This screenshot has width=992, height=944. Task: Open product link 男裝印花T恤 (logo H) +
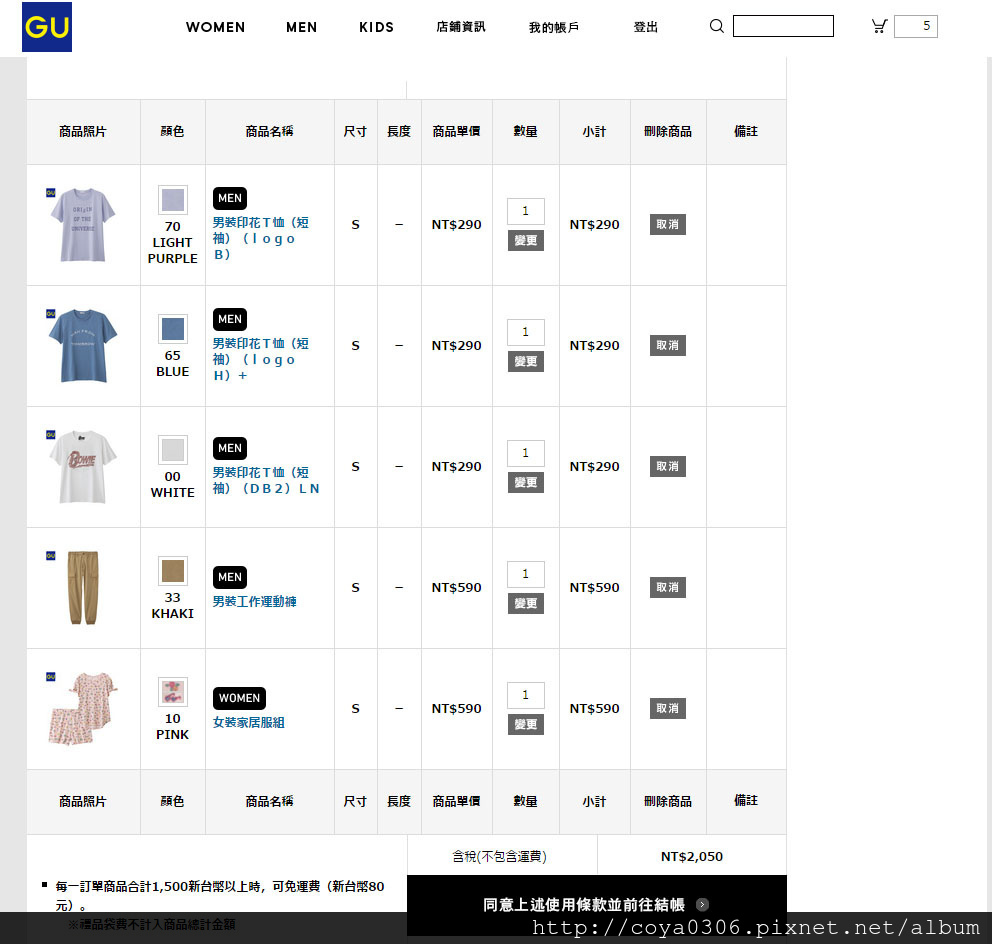pos(261,359)
